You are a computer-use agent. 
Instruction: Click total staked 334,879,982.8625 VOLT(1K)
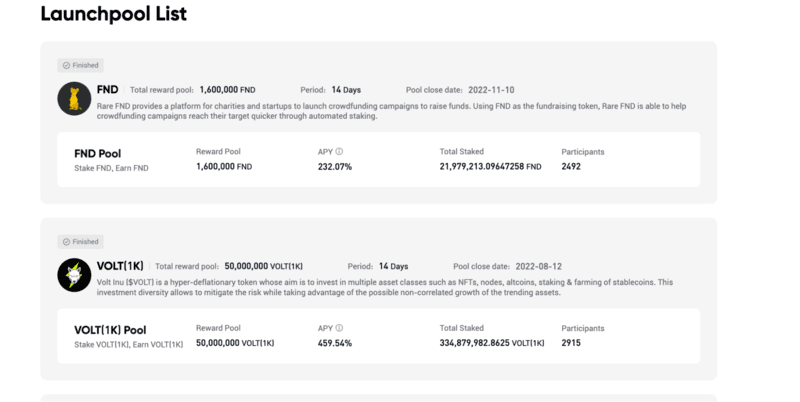click(492, 343)
